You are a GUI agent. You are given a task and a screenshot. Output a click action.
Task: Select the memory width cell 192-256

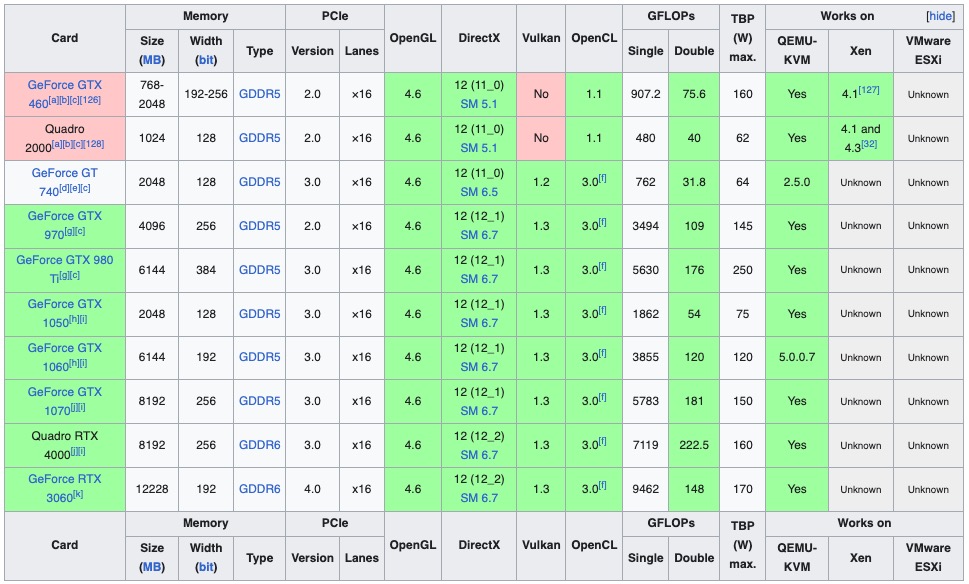(x=206, y=95)
